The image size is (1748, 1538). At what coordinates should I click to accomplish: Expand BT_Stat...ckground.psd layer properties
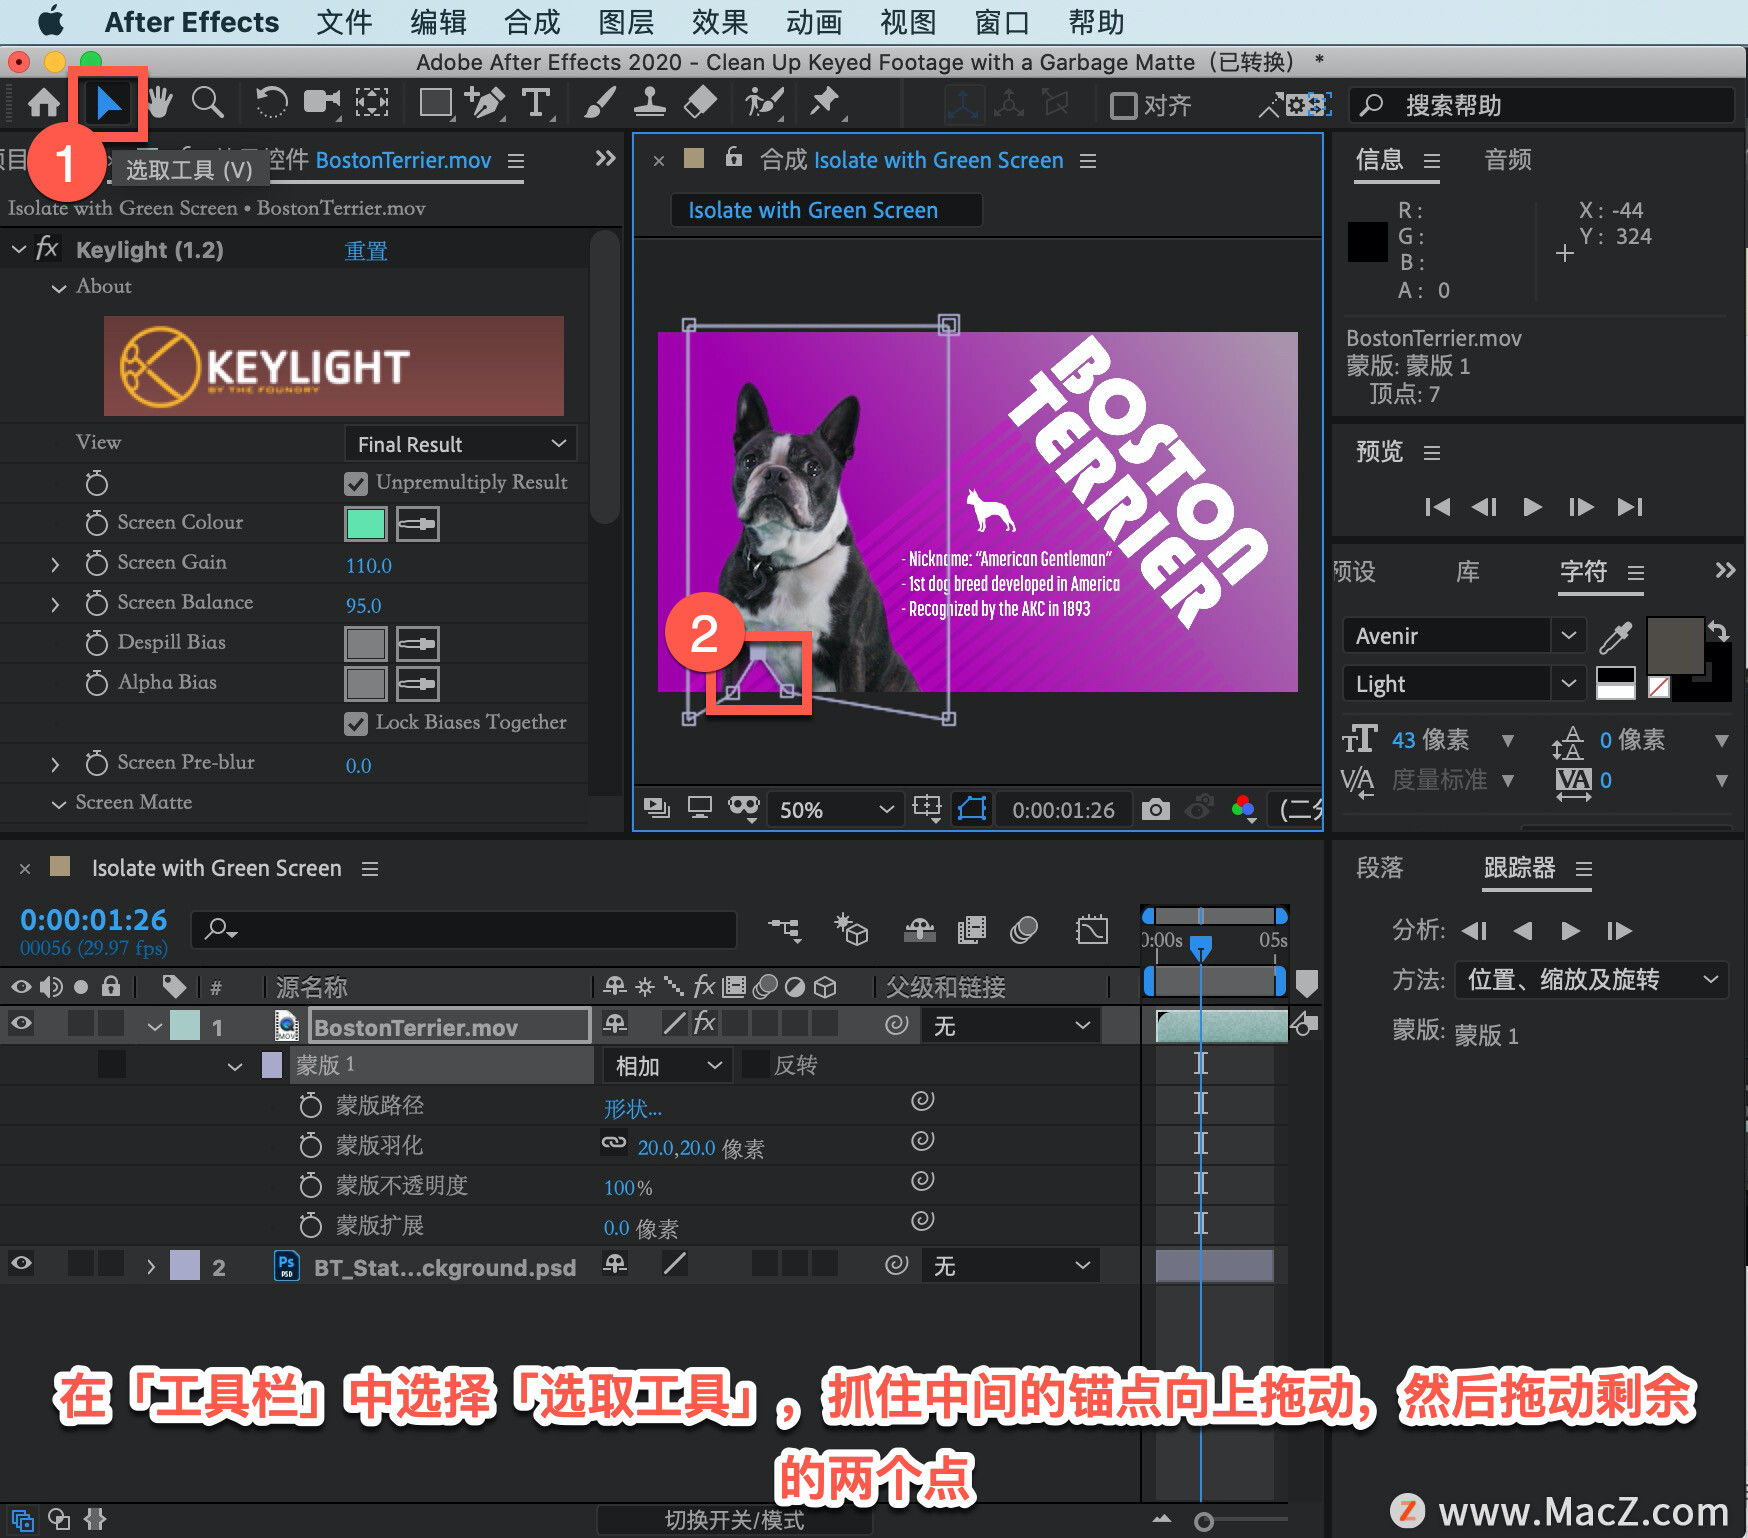[x=151, y=1267]
